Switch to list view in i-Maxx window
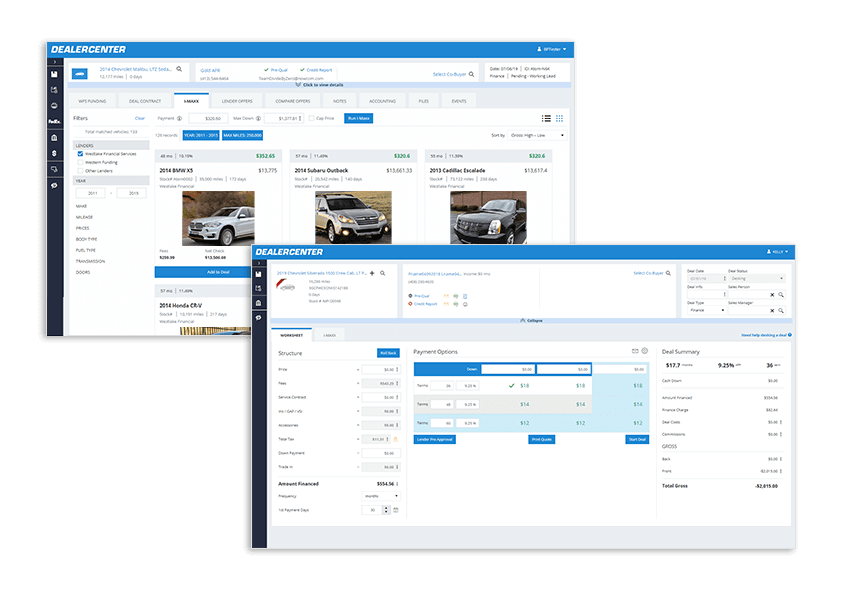 [546, 118]
